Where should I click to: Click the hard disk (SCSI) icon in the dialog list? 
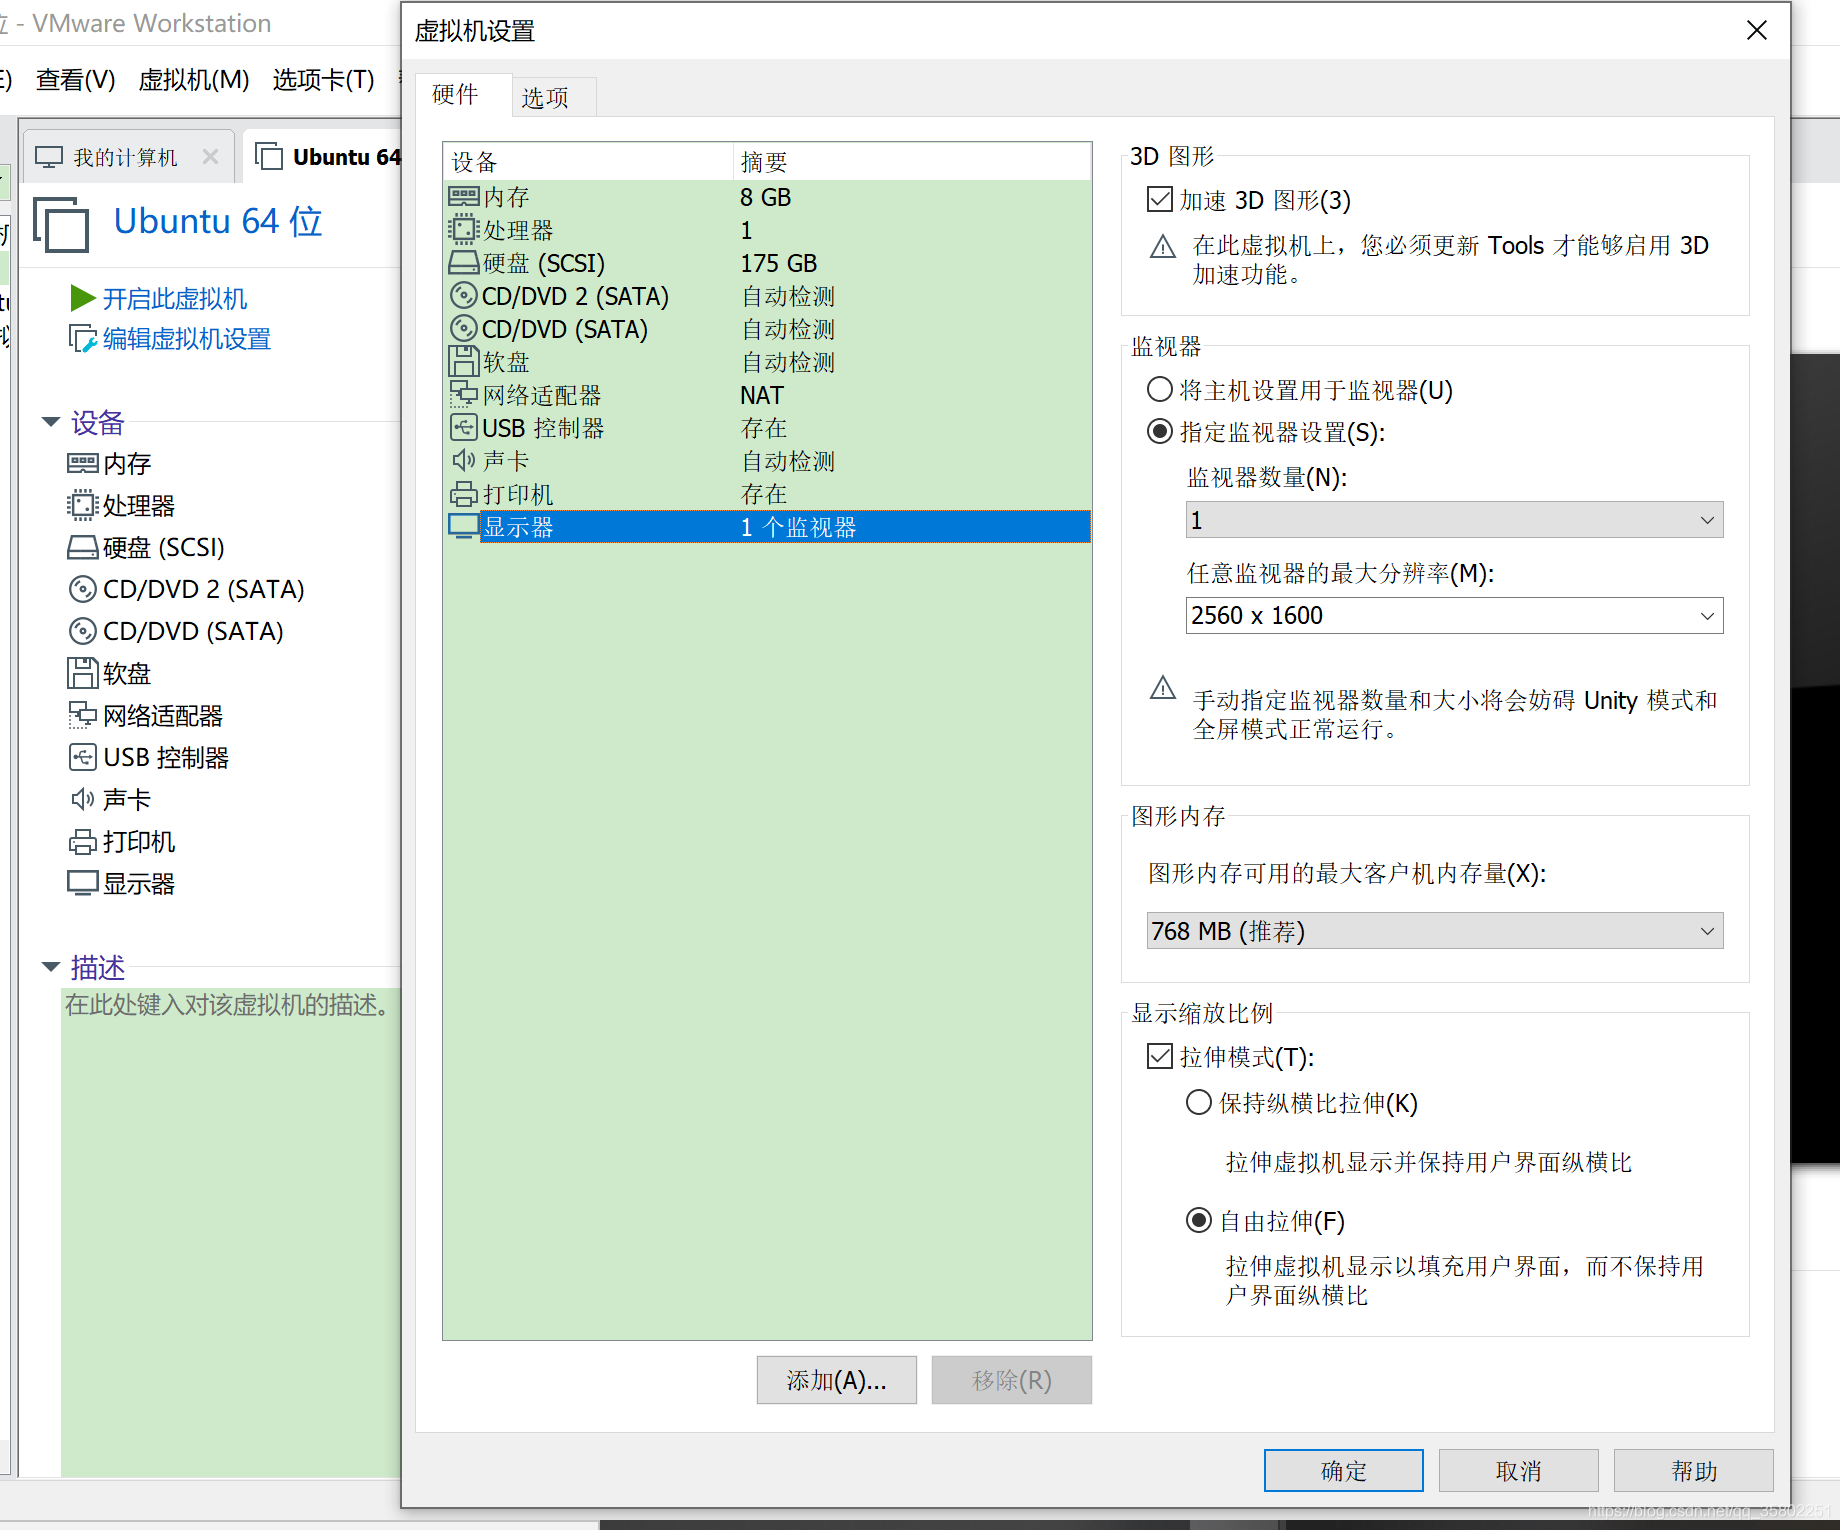pos(463,263)
